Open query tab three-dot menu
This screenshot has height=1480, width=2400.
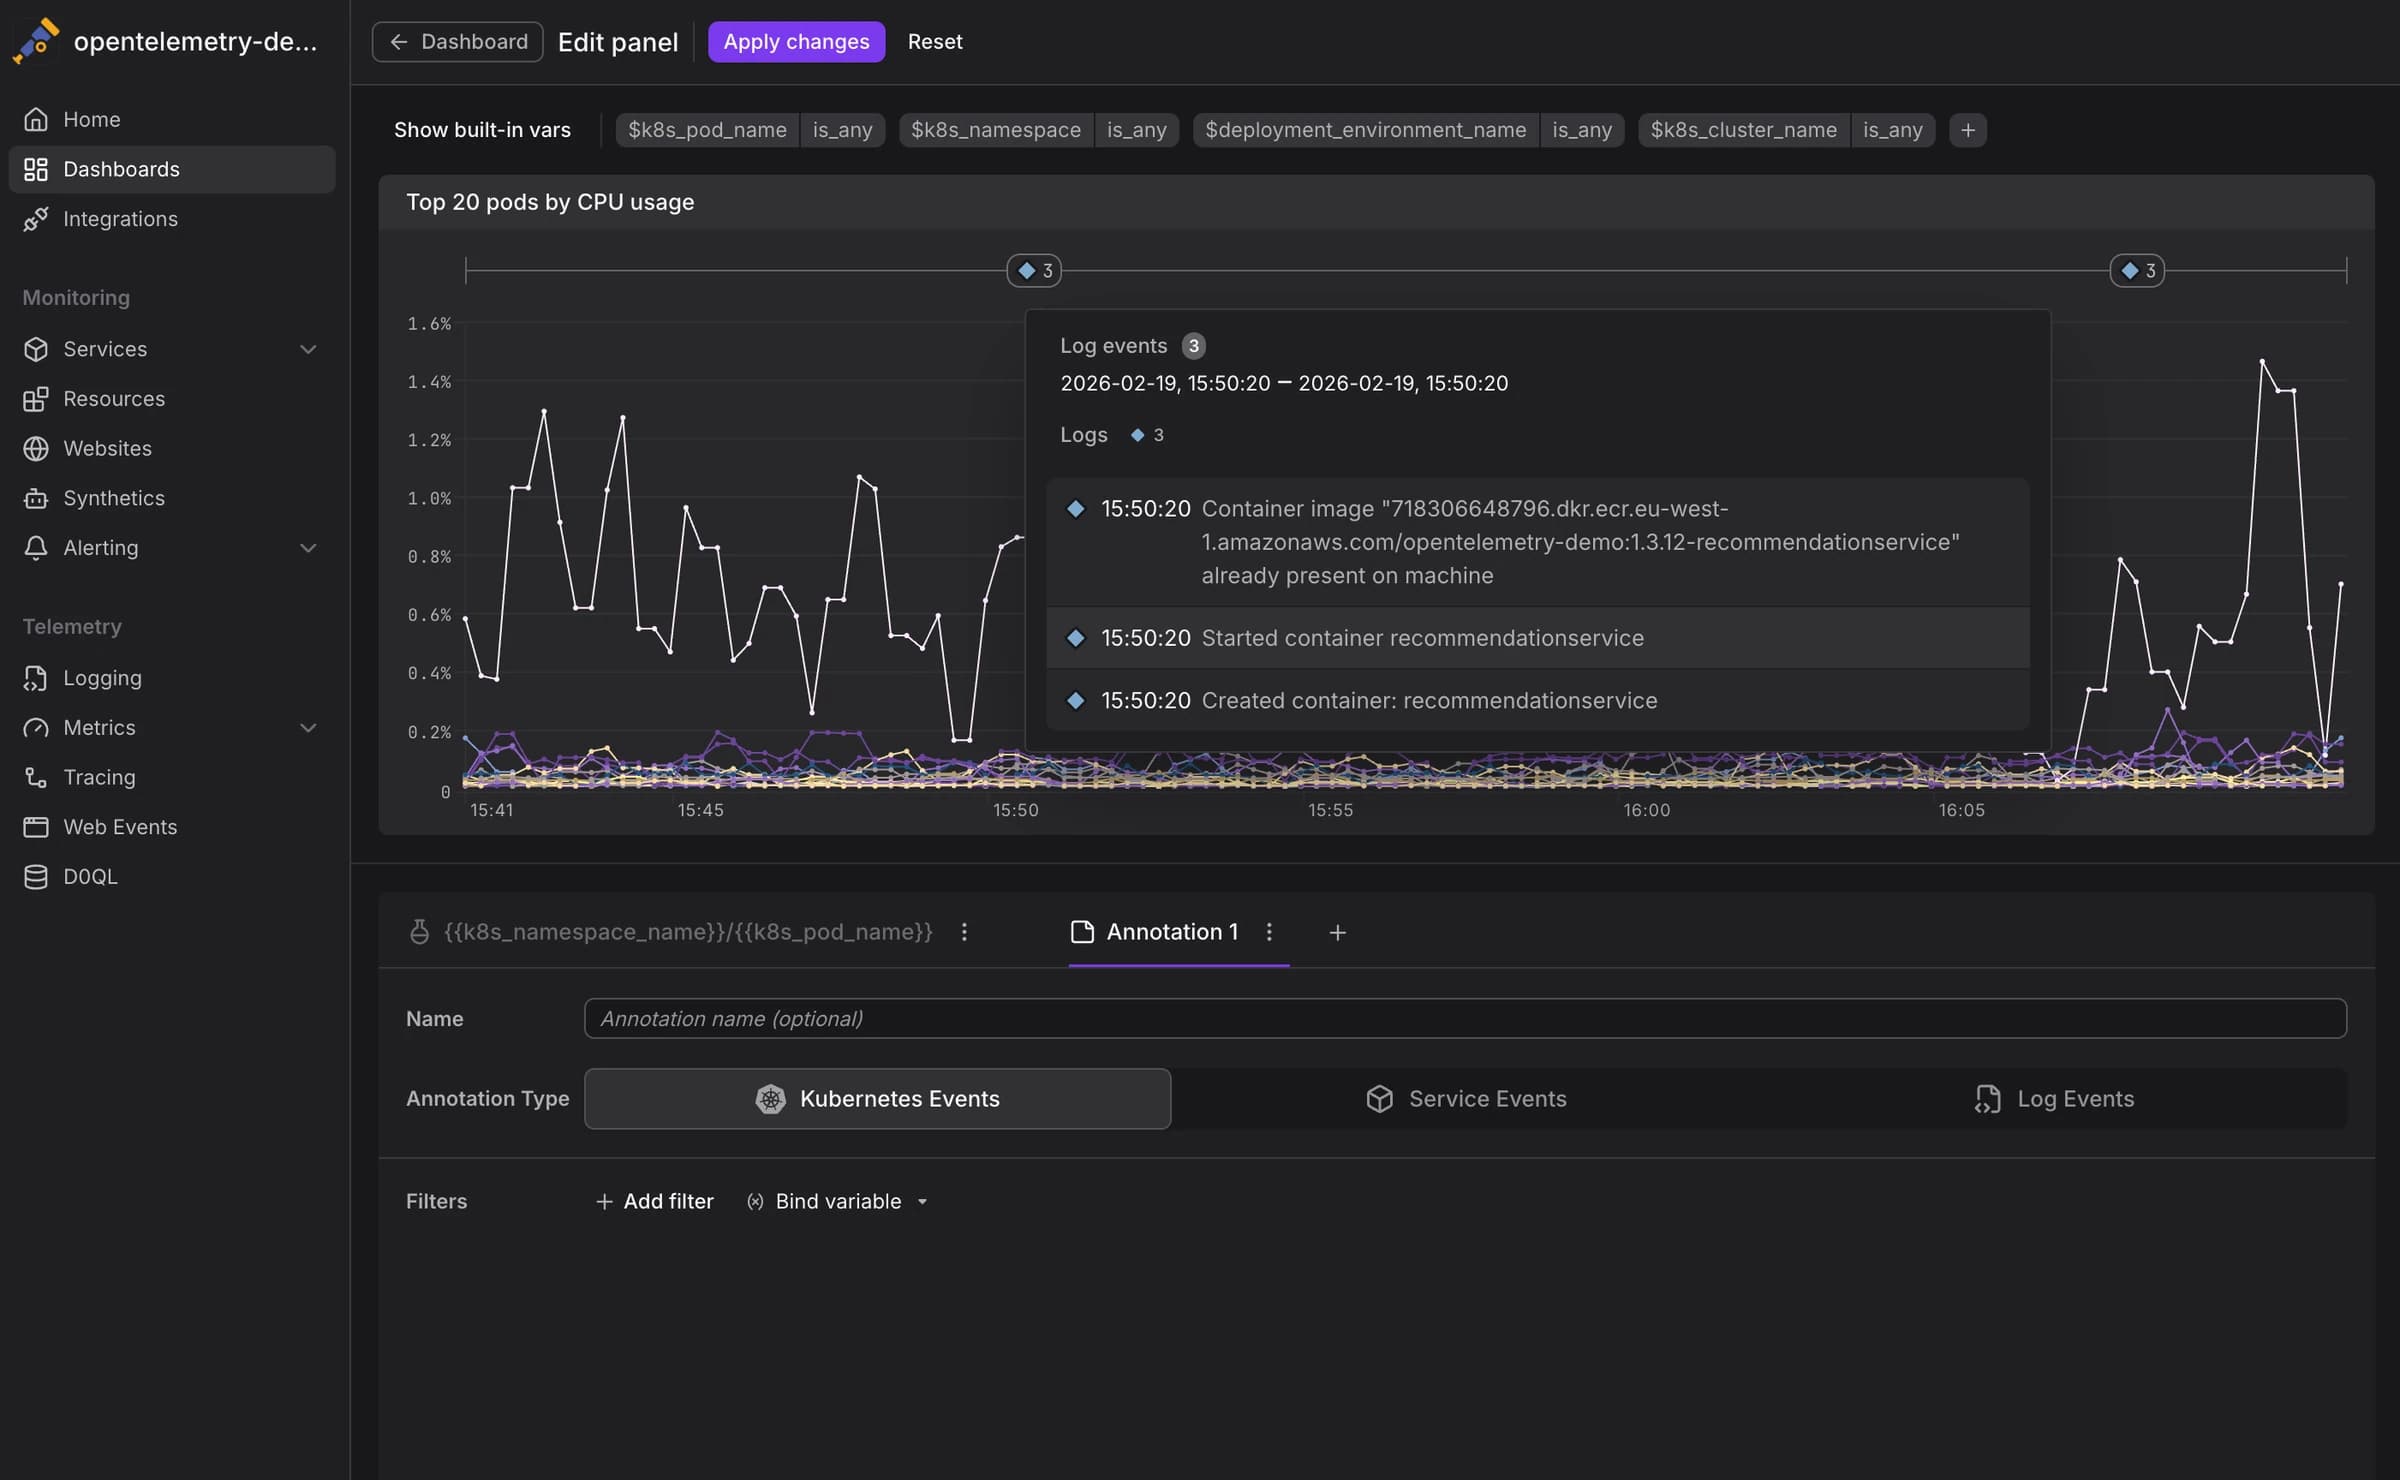pos(964,932)
